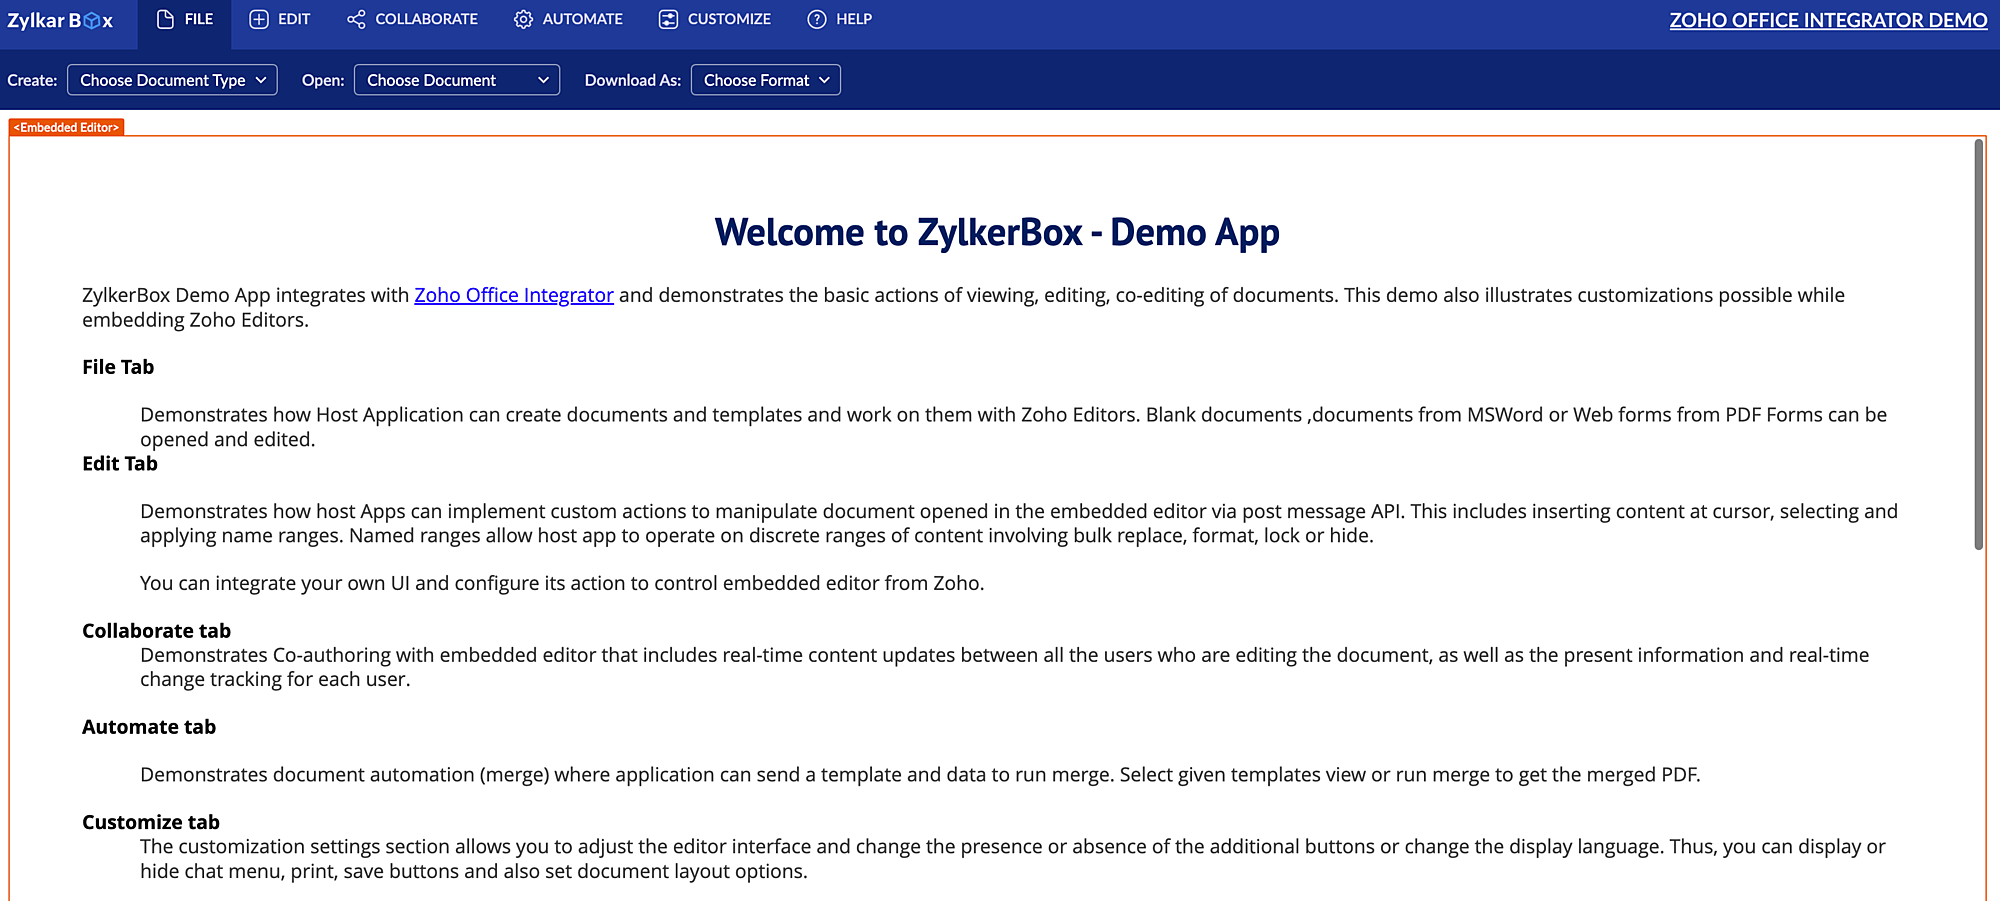Screen dimensions: 2000x901
Task: Click the document page icon beside FILE
Action: (x=166, y=19)
